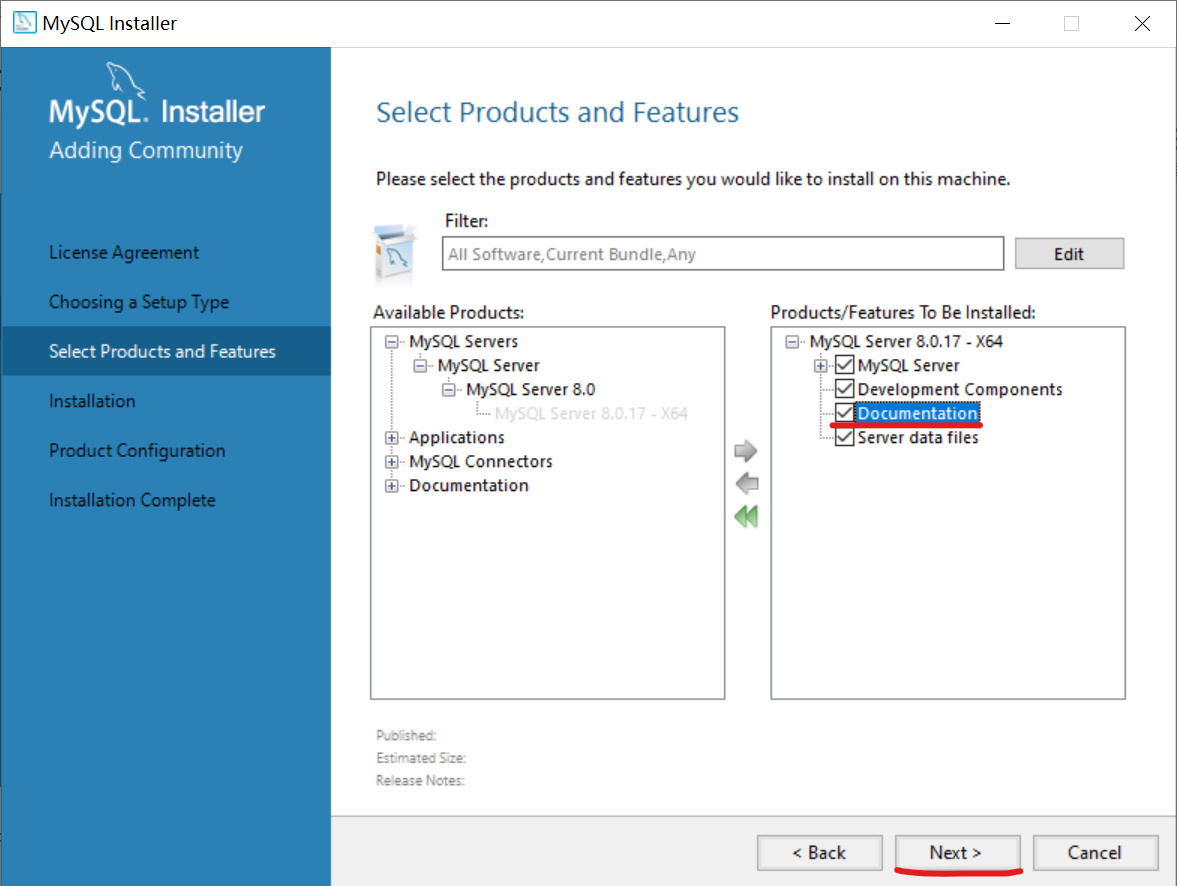Expand the Documentation node in Available Products
The width and height of the screenshot is (1177, 886).
pyautogui.click(x=391, y=486)
